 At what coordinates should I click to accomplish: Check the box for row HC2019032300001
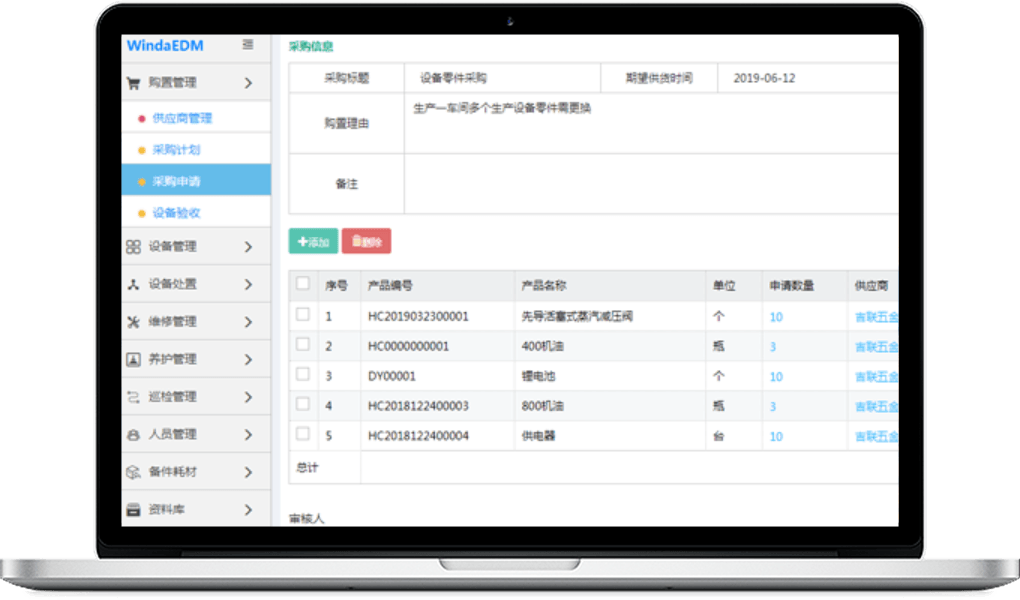click(x=303, y=315)
